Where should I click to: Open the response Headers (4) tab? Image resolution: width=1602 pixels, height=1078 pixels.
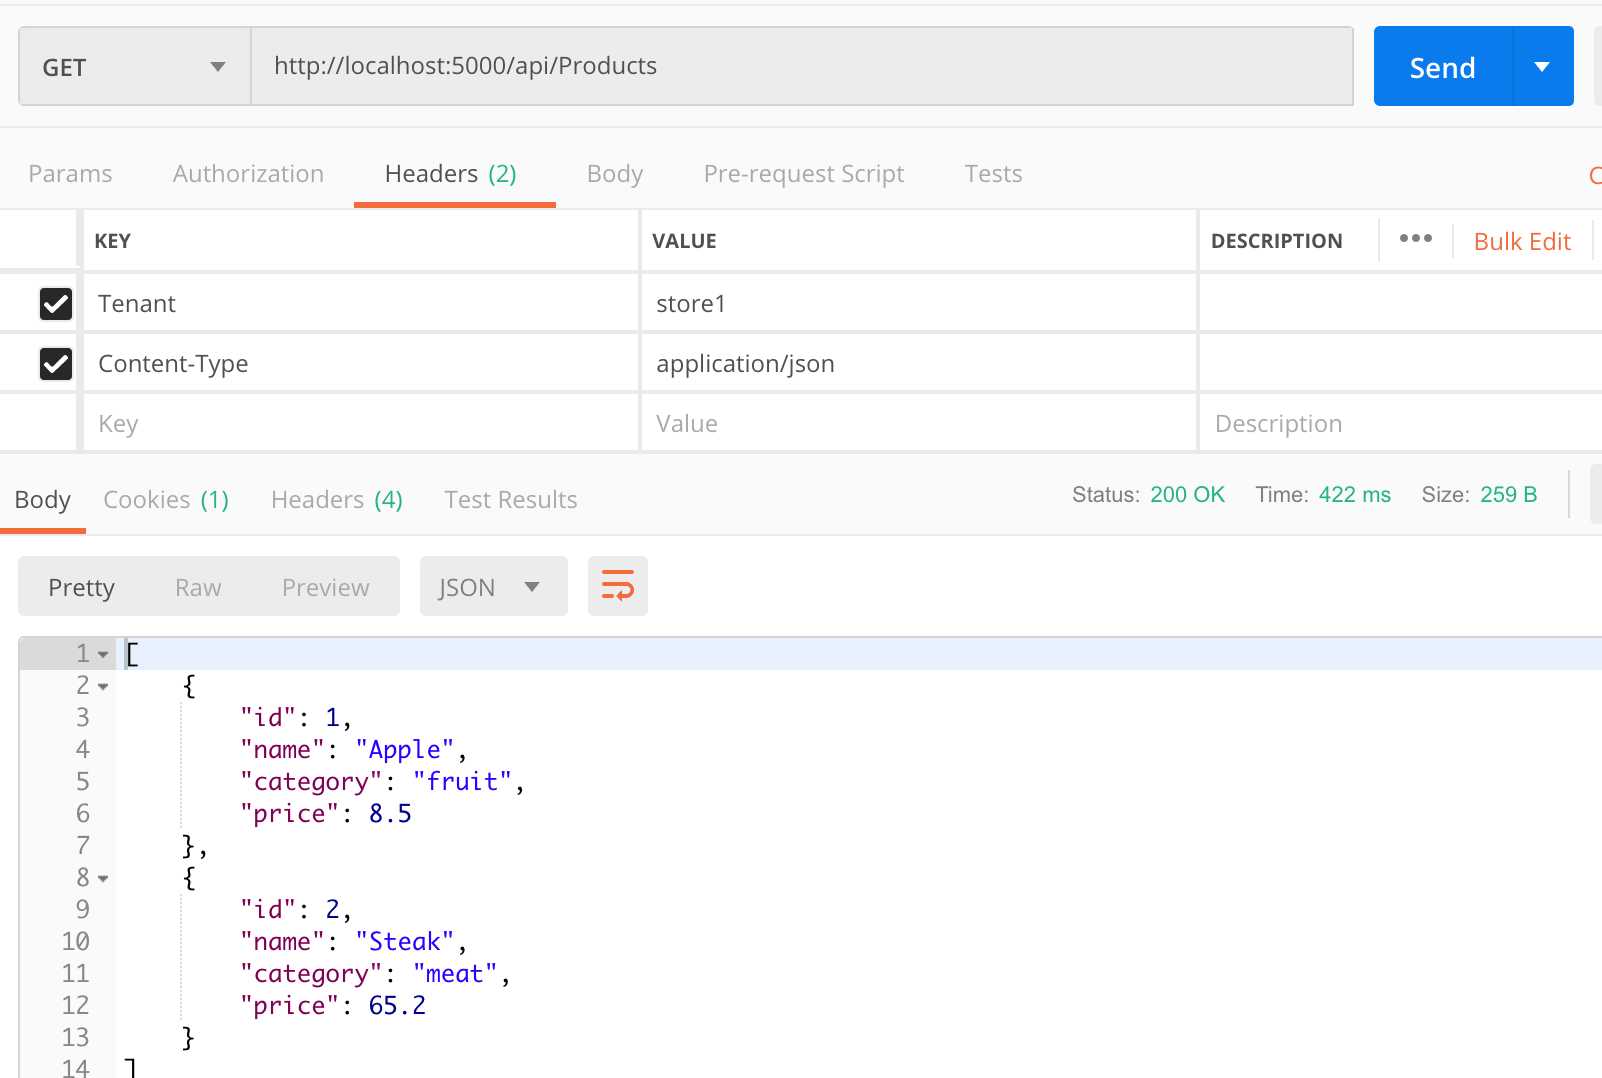point(337,499)
